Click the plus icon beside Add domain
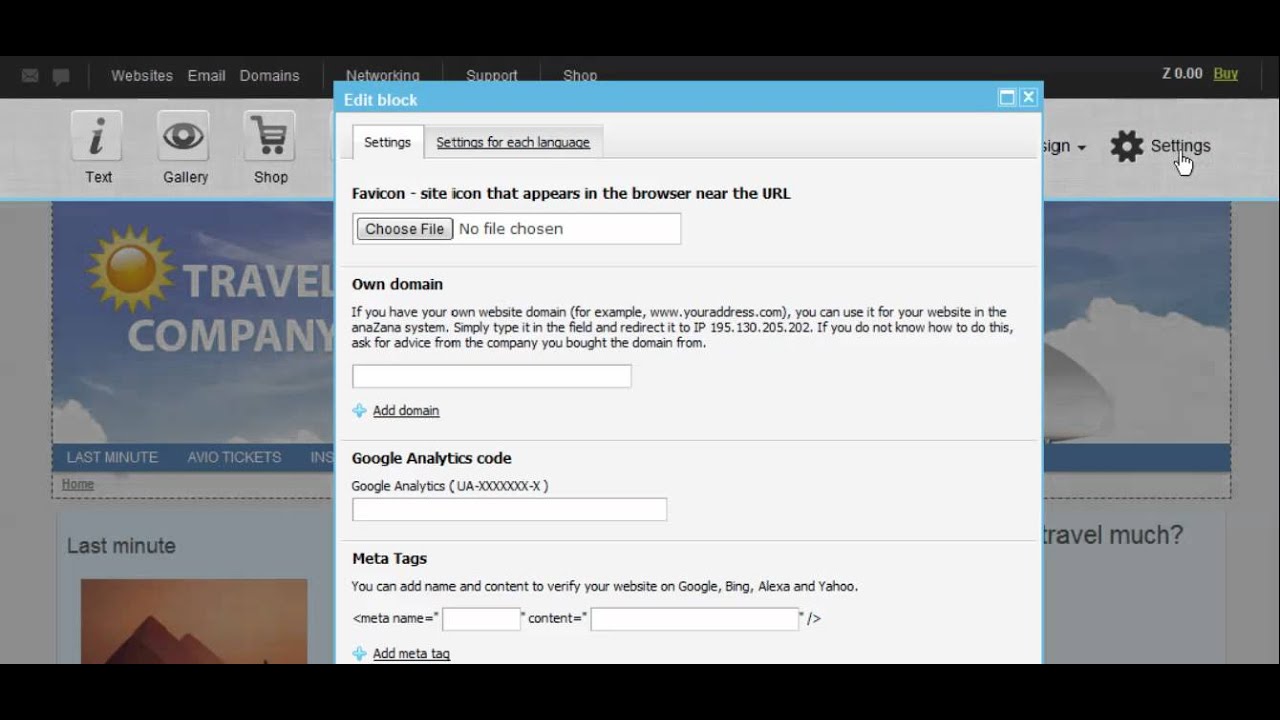The height and width of the screenshot is (720, 1280). click(x=360, y=411)
